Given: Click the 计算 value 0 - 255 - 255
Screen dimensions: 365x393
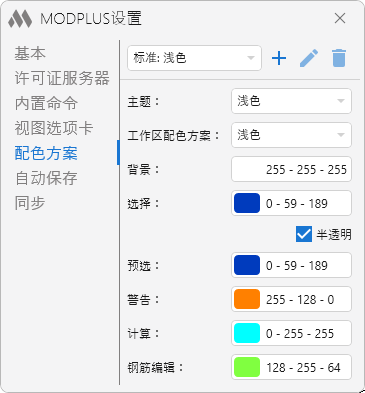Looking at the screenshot, I should click(300, 333).
